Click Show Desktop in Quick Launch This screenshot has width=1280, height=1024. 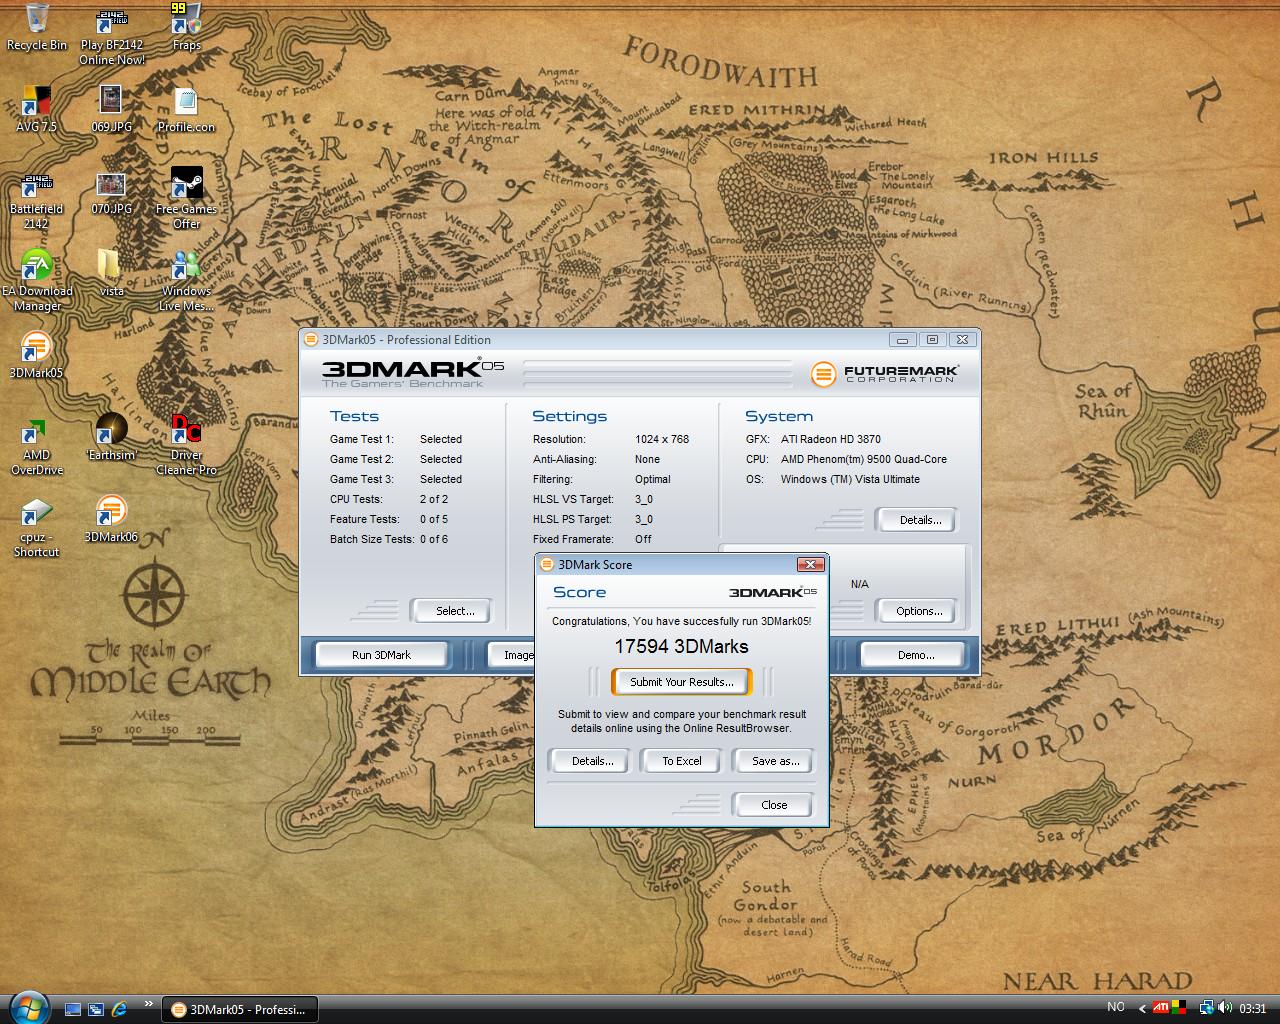pos(73,1009)
